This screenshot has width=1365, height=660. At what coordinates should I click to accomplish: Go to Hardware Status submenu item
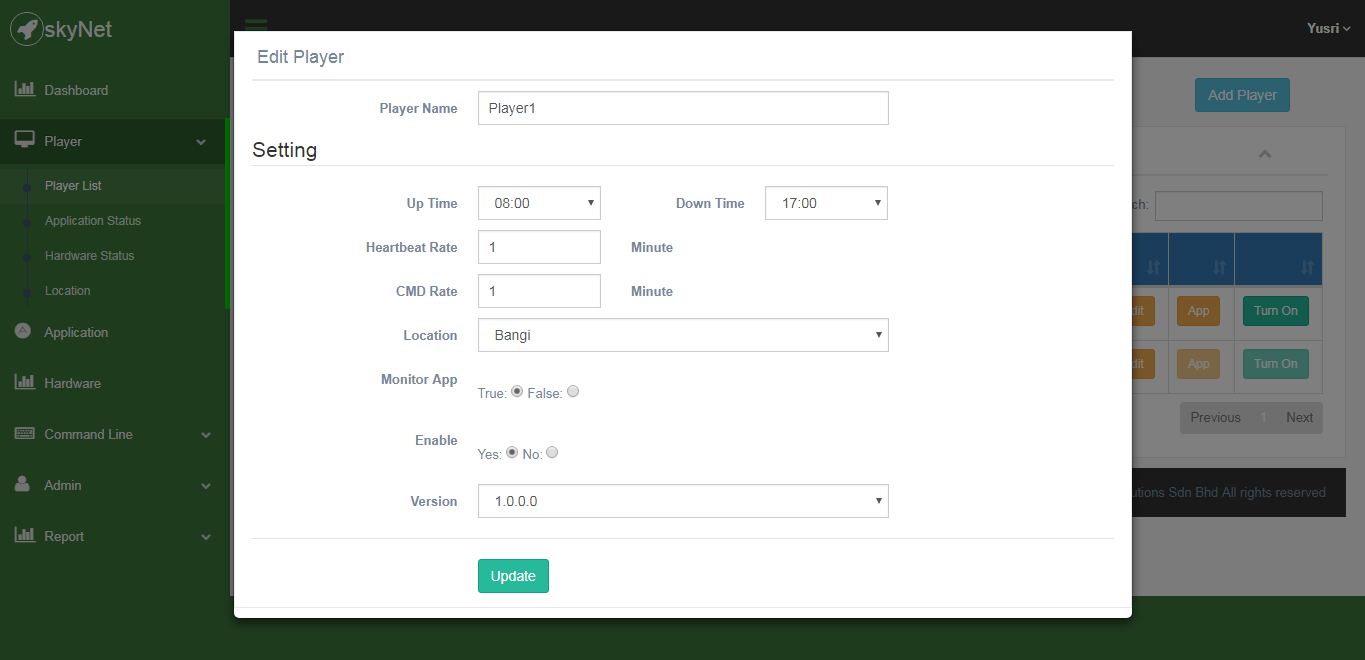(x=89, y=256)
